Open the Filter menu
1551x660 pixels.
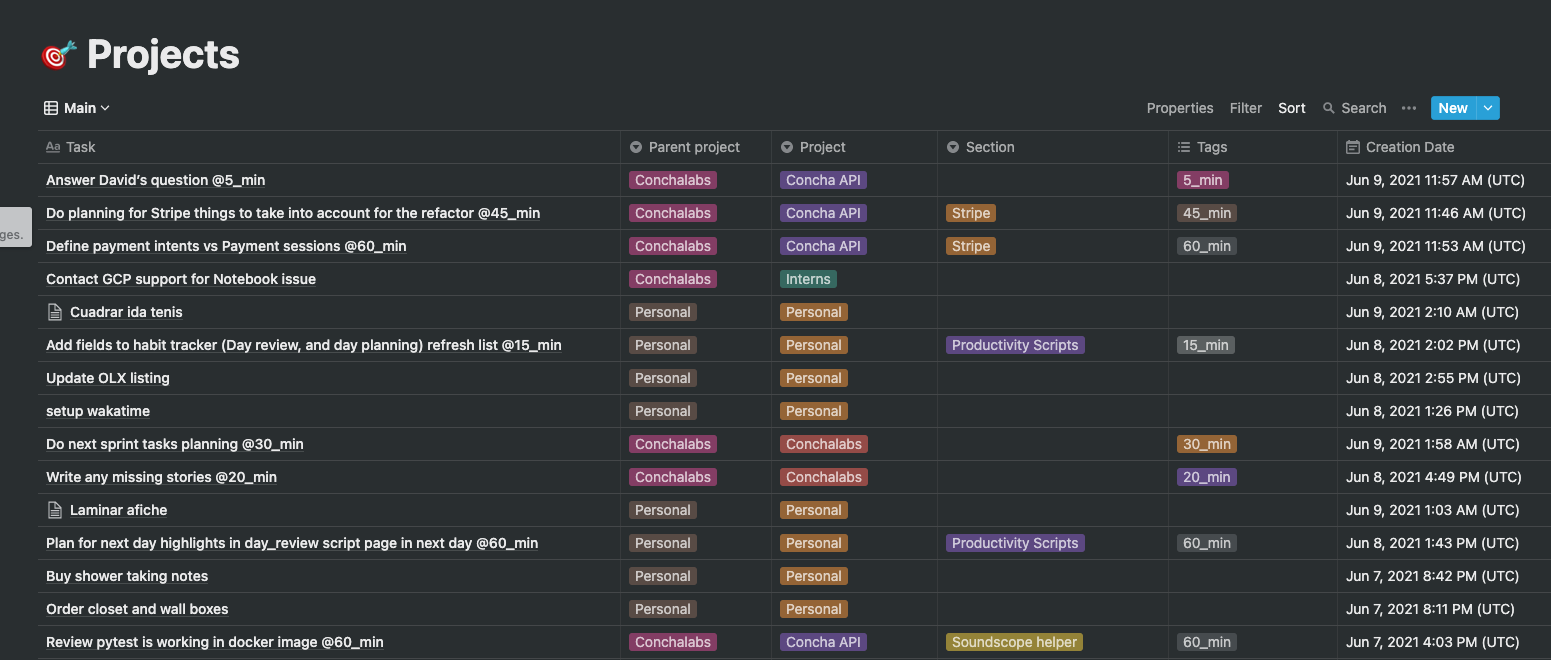click(x=1246, y=108)
